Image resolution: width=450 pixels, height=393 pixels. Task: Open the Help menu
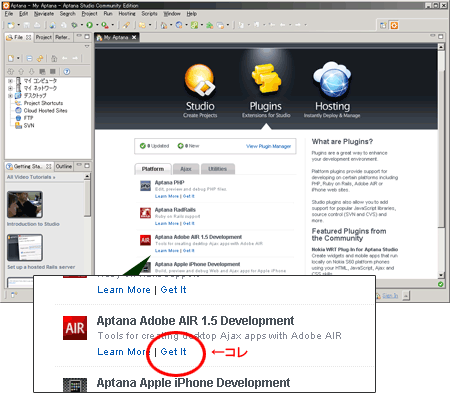192,14
